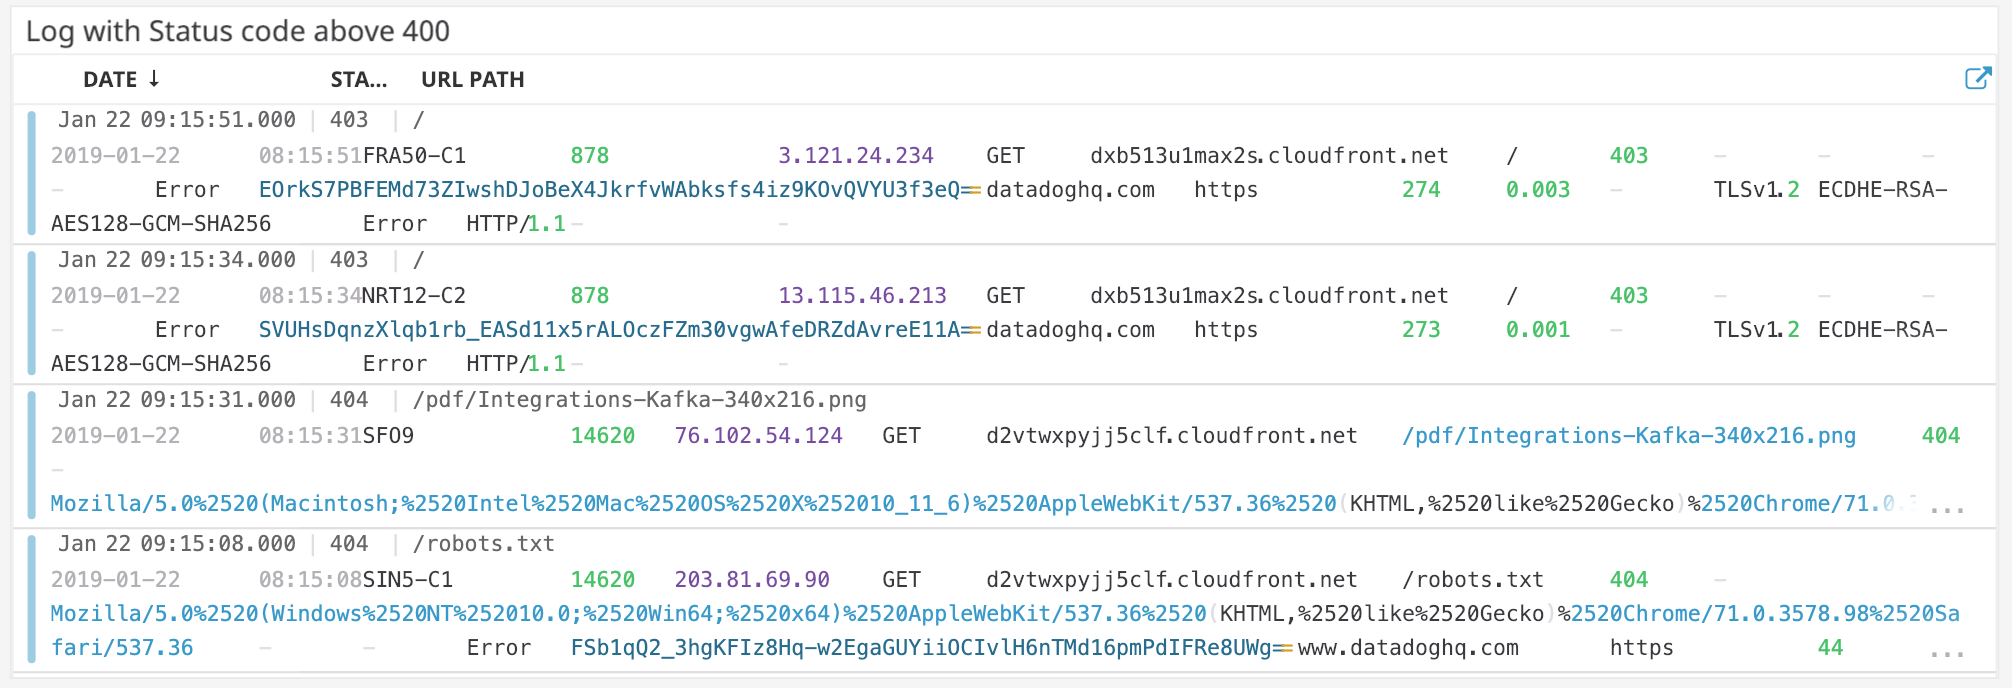Open the log entry at 09:15:51.000

(177, 120)
